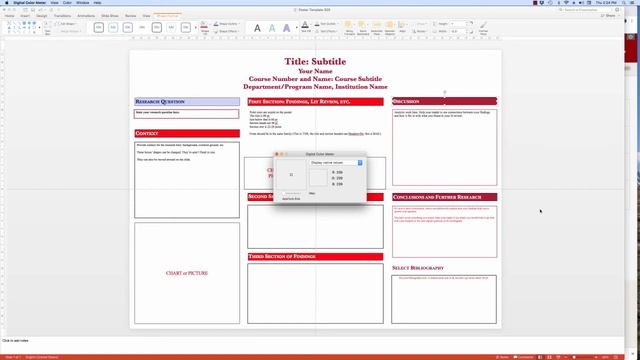Select the first shape style preset
The image size is (640, 360).
[x=99, y=27]
